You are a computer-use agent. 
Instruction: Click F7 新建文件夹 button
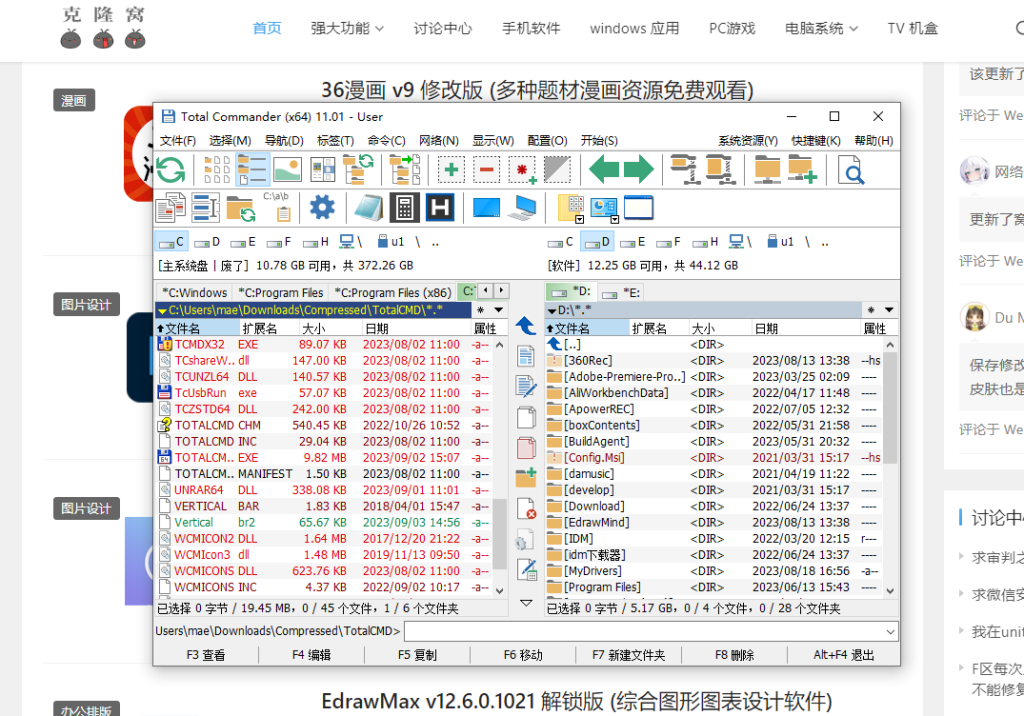pos(628,655)
